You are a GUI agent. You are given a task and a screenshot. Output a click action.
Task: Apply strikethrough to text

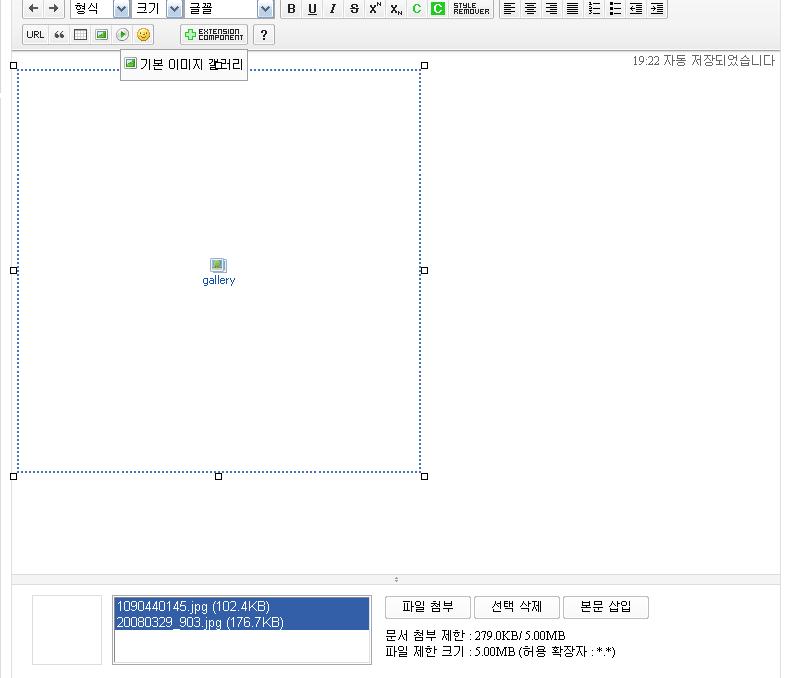click(x=354, y=9)
